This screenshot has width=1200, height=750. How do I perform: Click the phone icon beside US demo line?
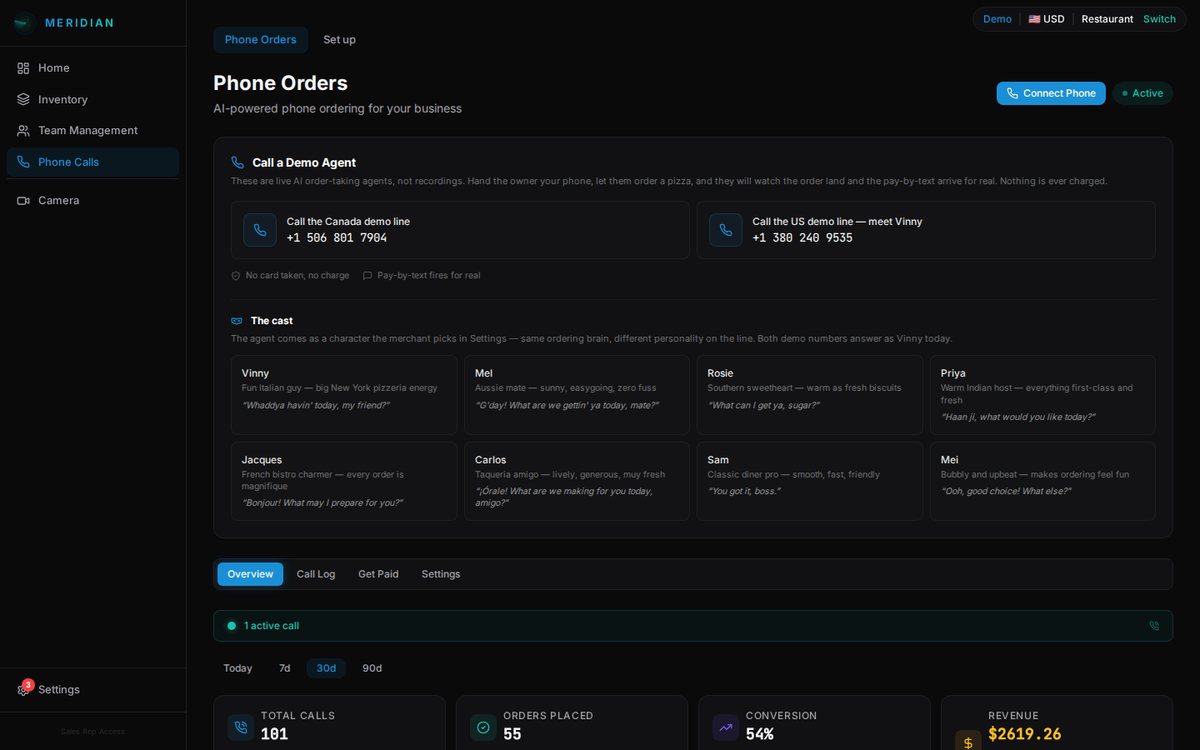[726, 230]
